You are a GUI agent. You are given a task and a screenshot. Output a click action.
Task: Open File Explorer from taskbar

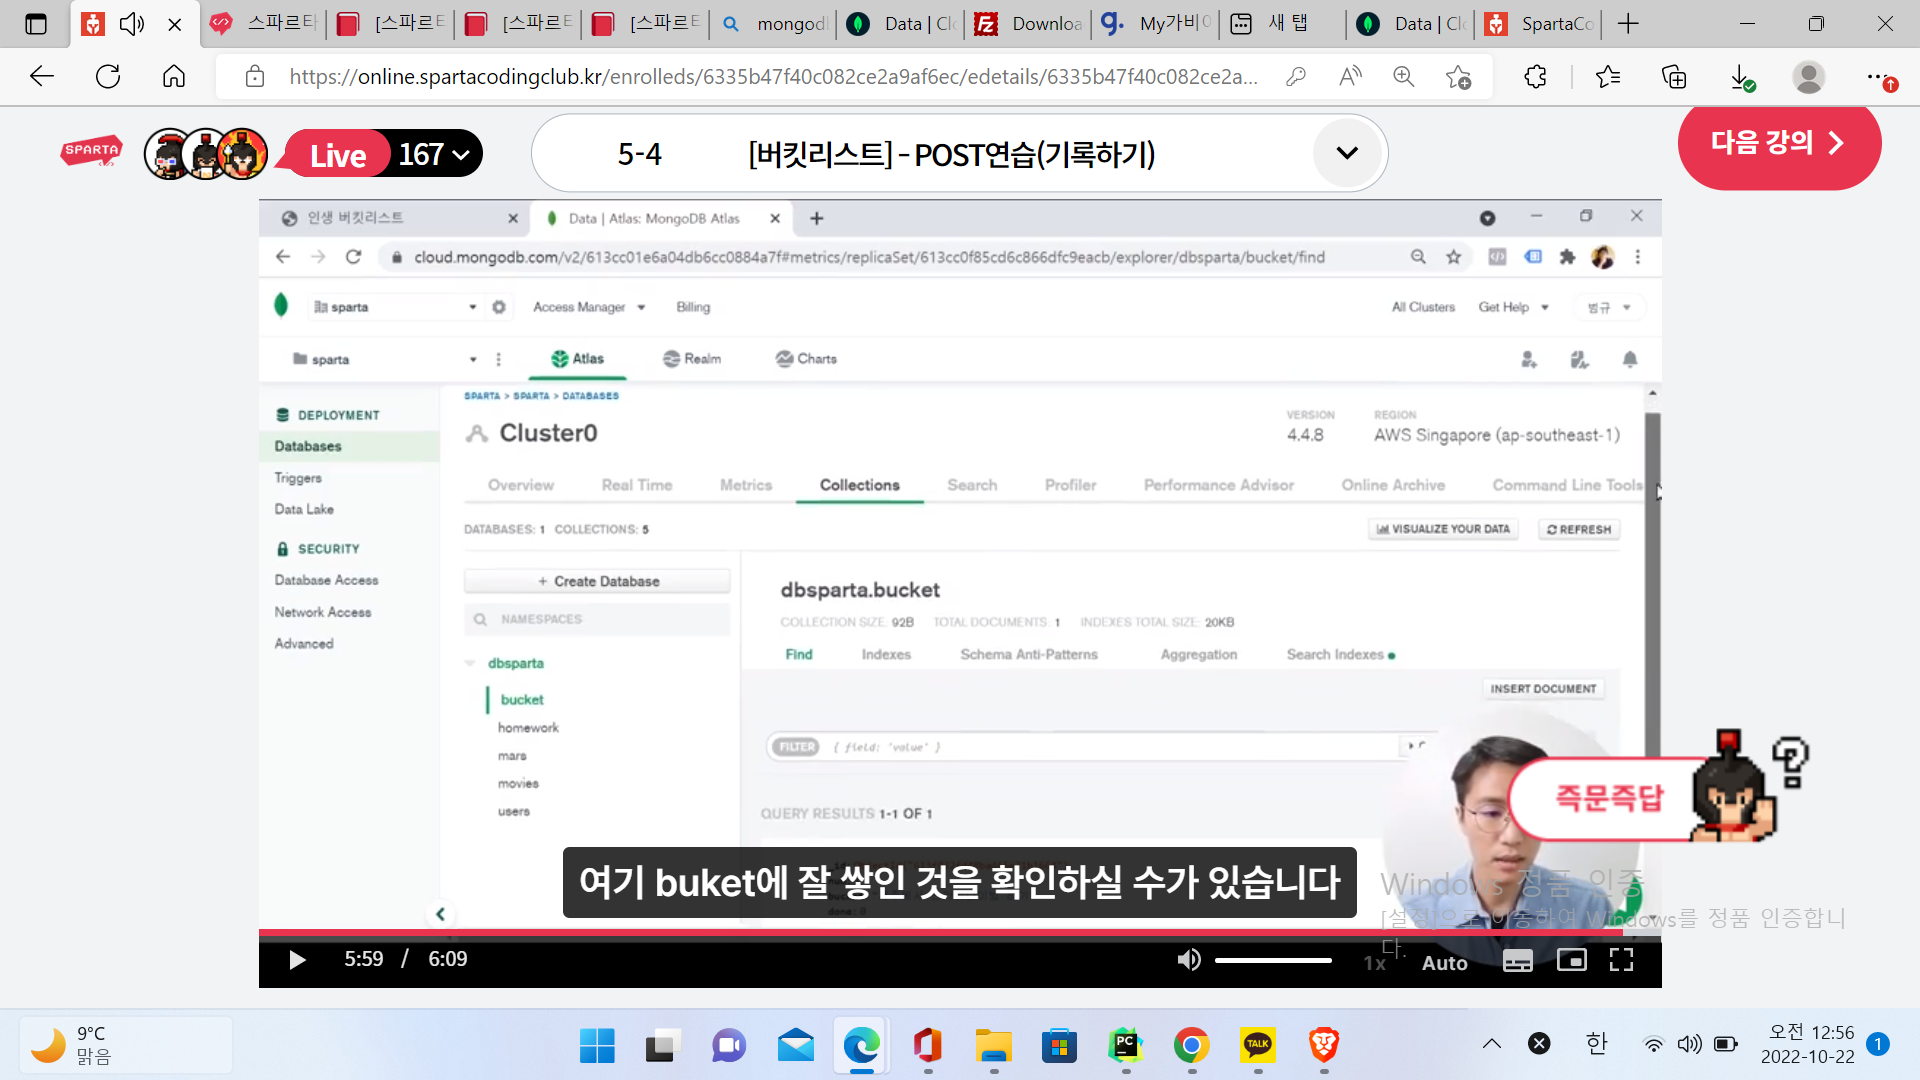point(993,1046)
